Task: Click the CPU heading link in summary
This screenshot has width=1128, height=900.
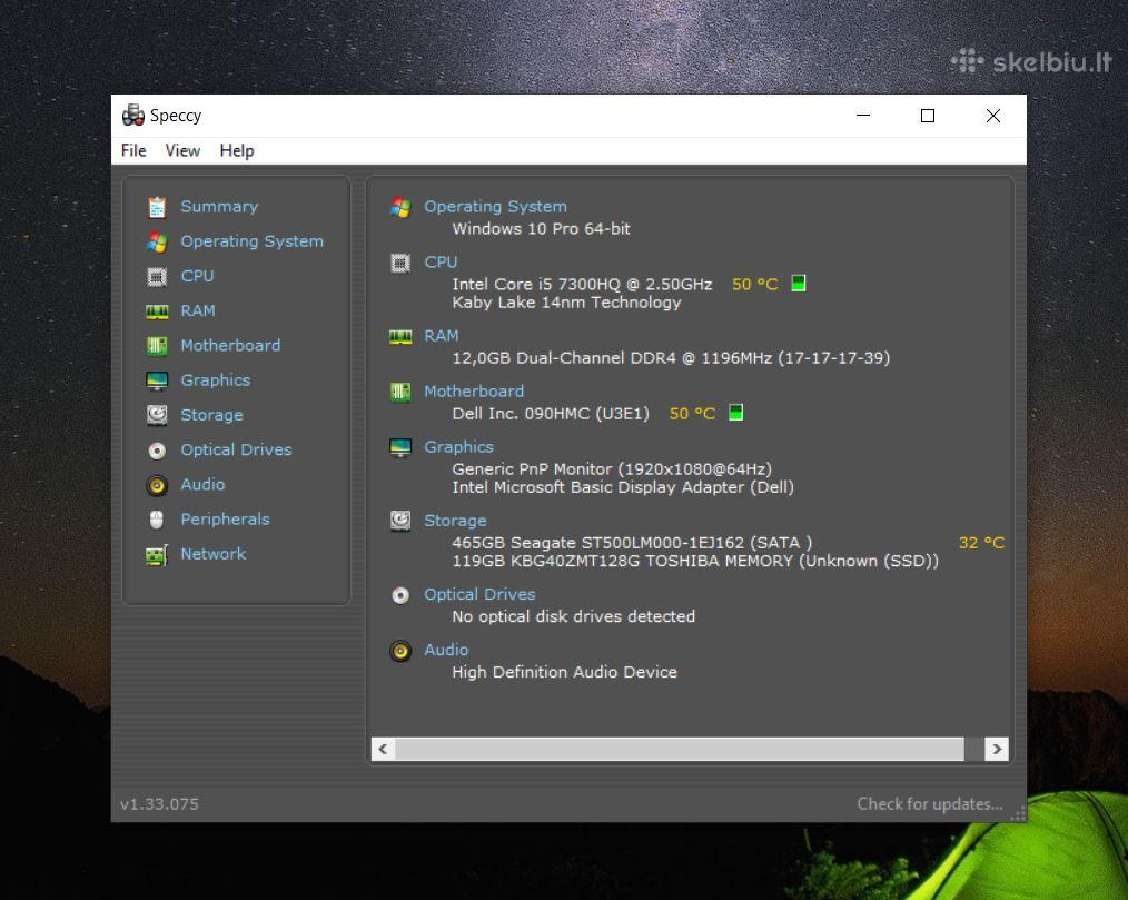Action: click(440, 262)
